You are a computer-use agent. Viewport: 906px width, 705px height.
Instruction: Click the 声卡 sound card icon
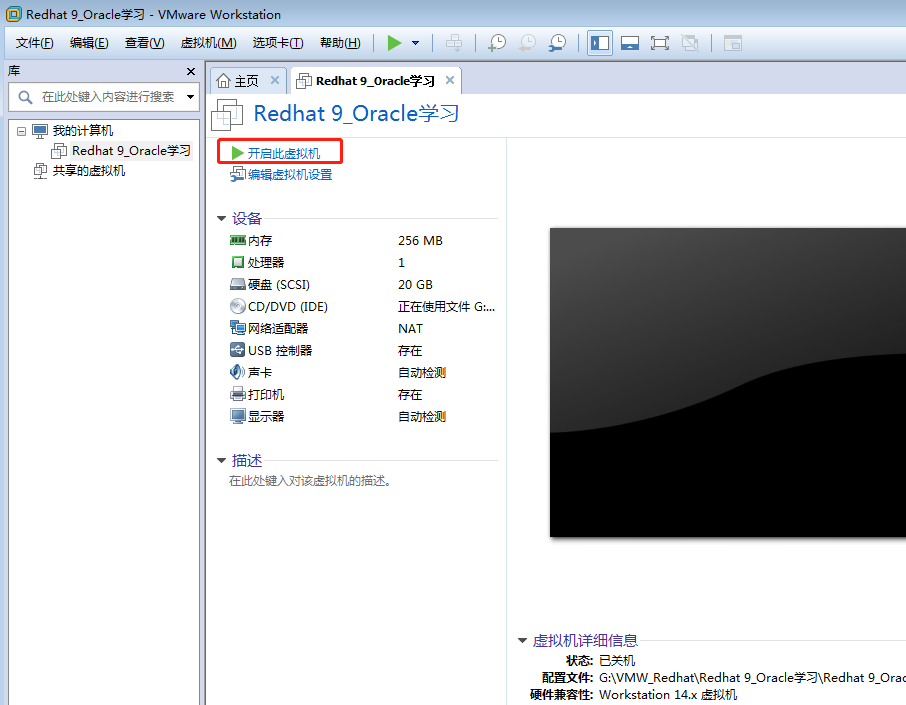(237, 372)
